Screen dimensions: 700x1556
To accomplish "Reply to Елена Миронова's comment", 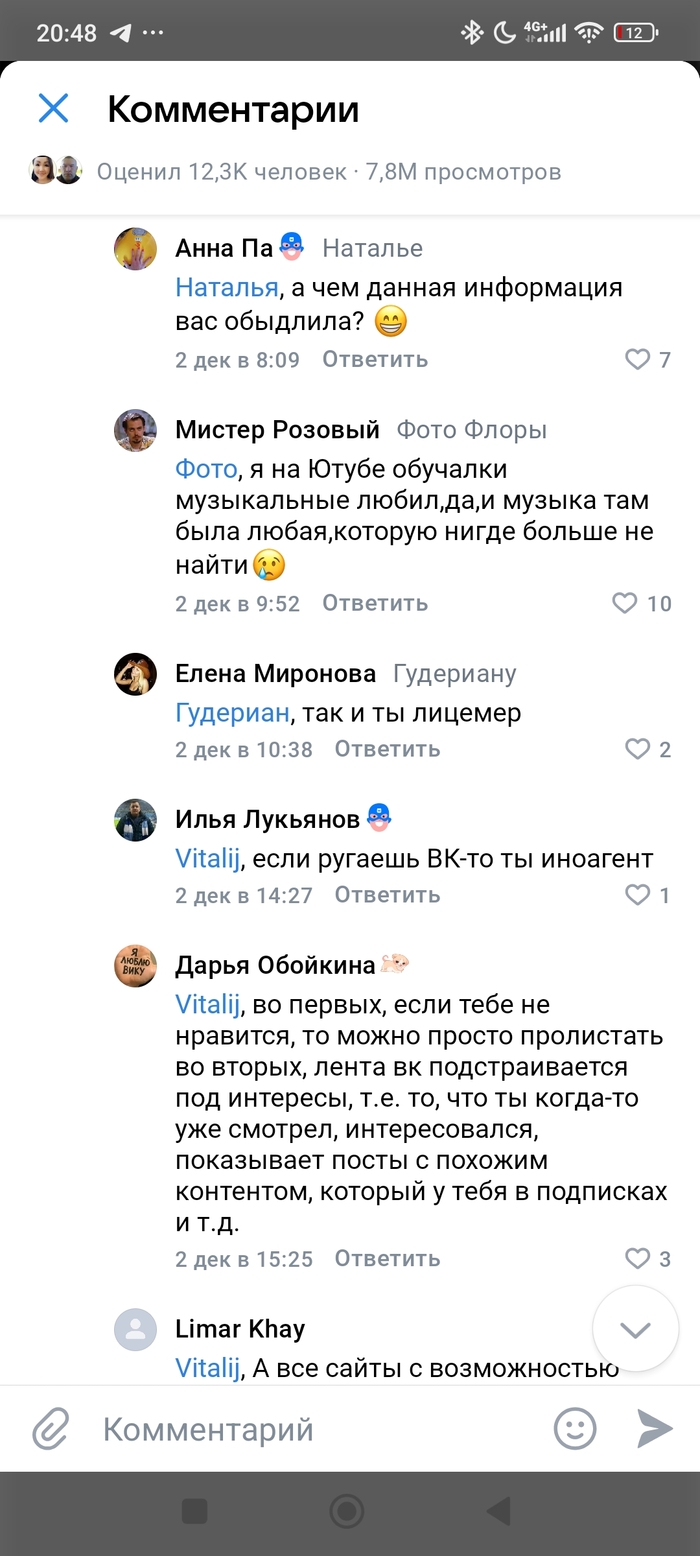I will point(387,749).
